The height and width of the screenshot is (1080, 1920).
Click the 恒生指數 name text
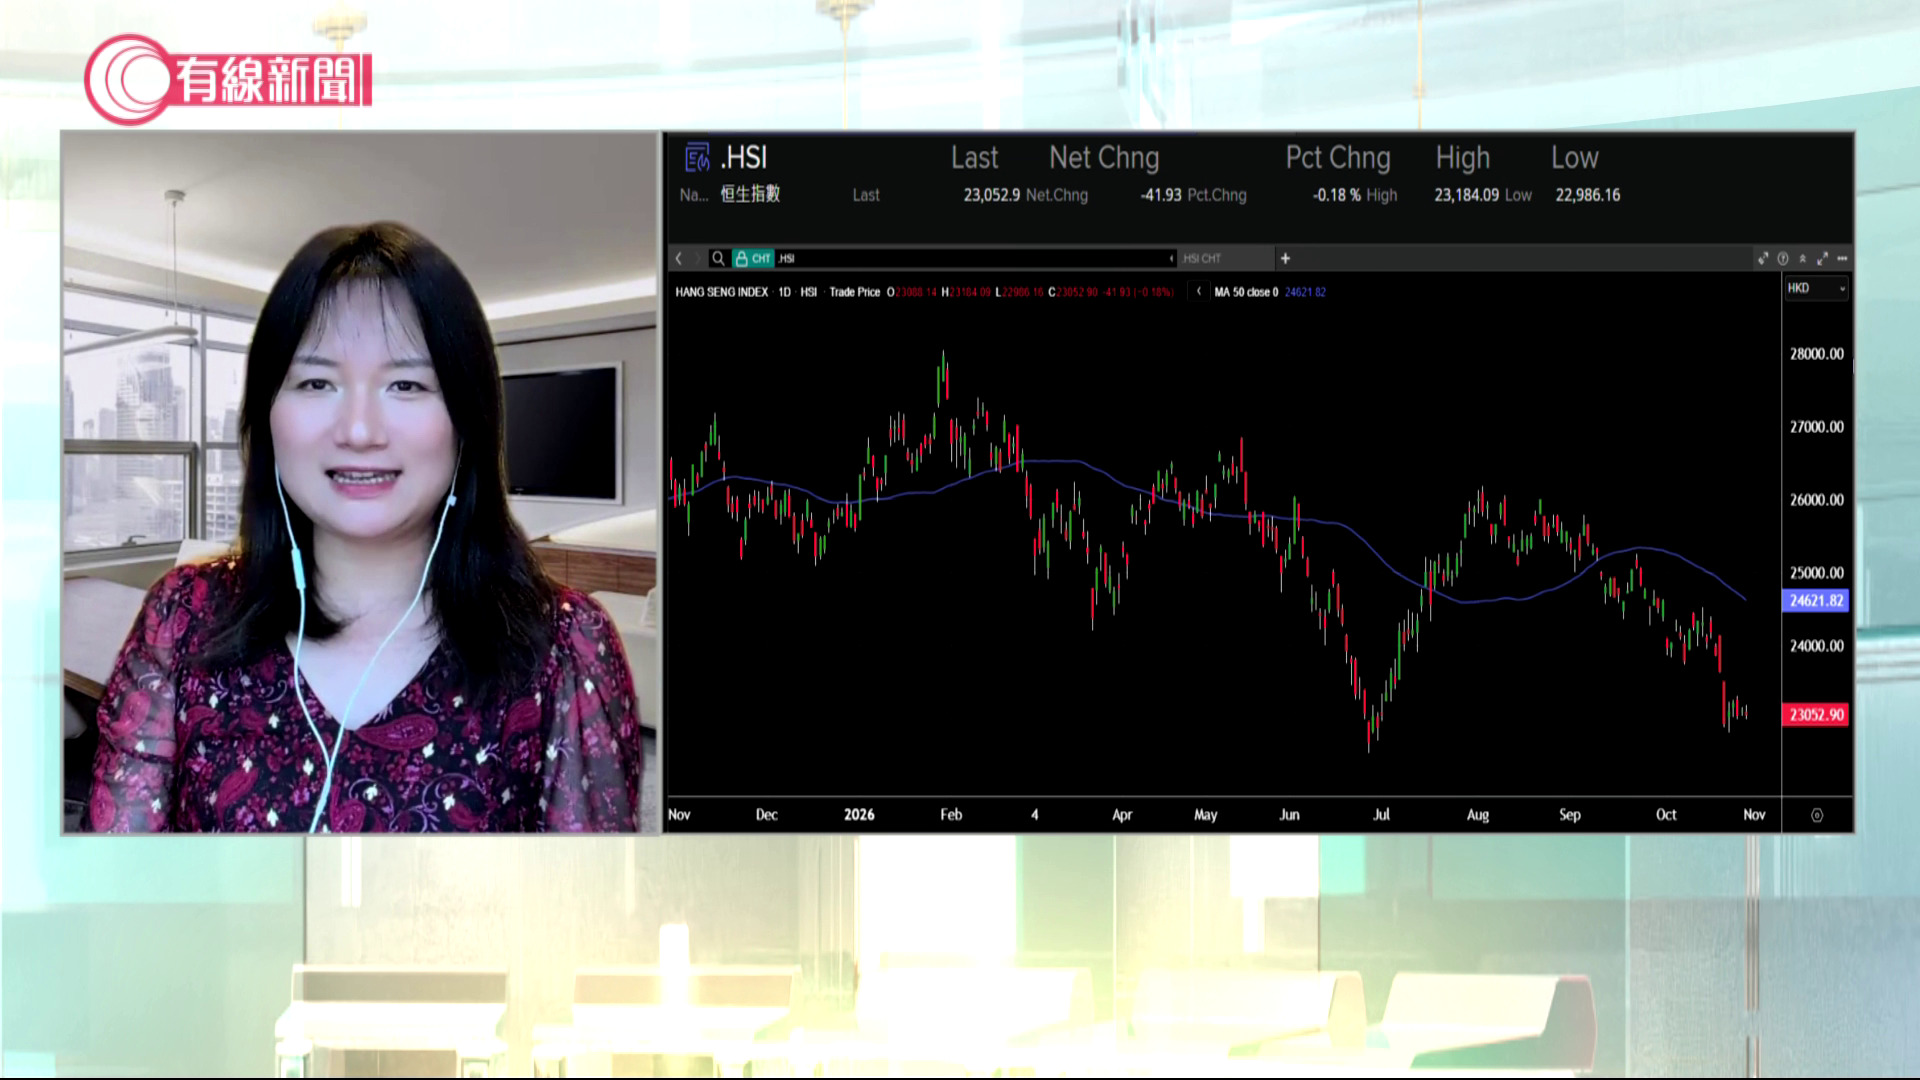(750, 194)
